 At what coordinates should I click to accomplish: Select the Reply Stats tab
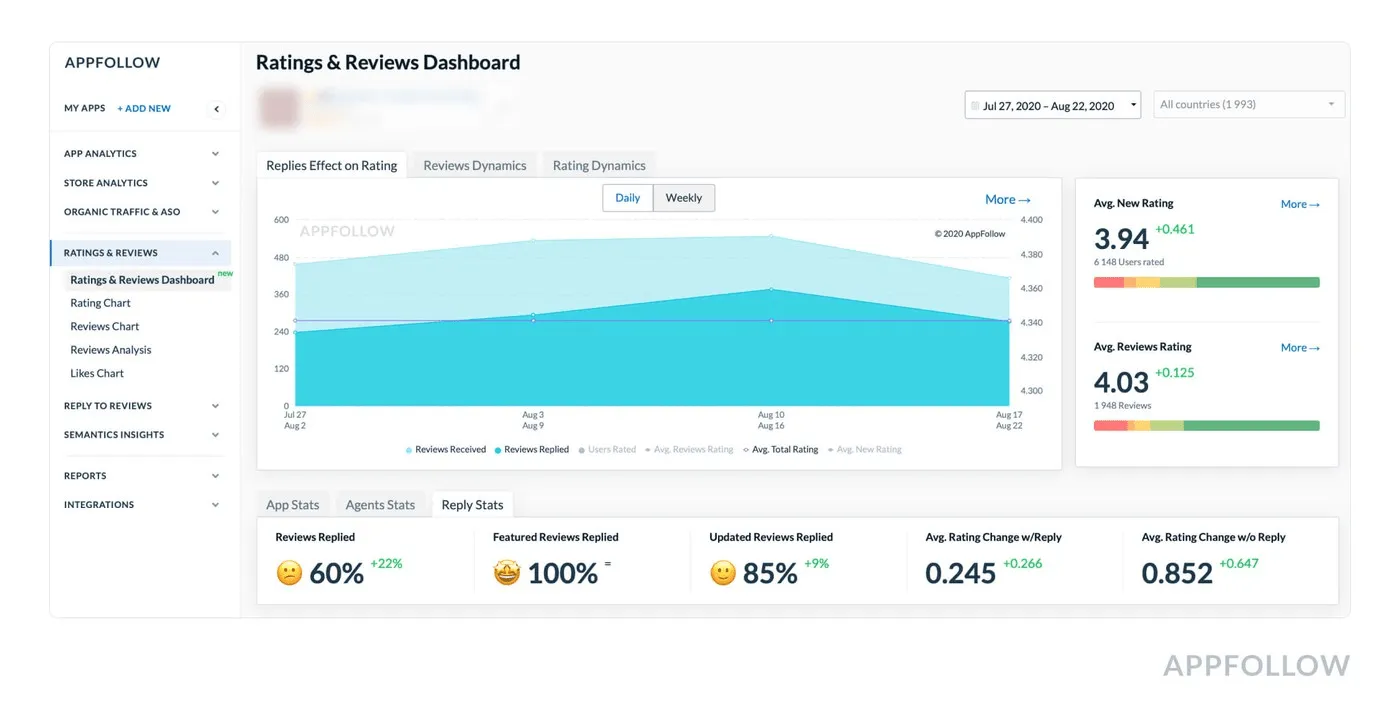click(473, 505)
